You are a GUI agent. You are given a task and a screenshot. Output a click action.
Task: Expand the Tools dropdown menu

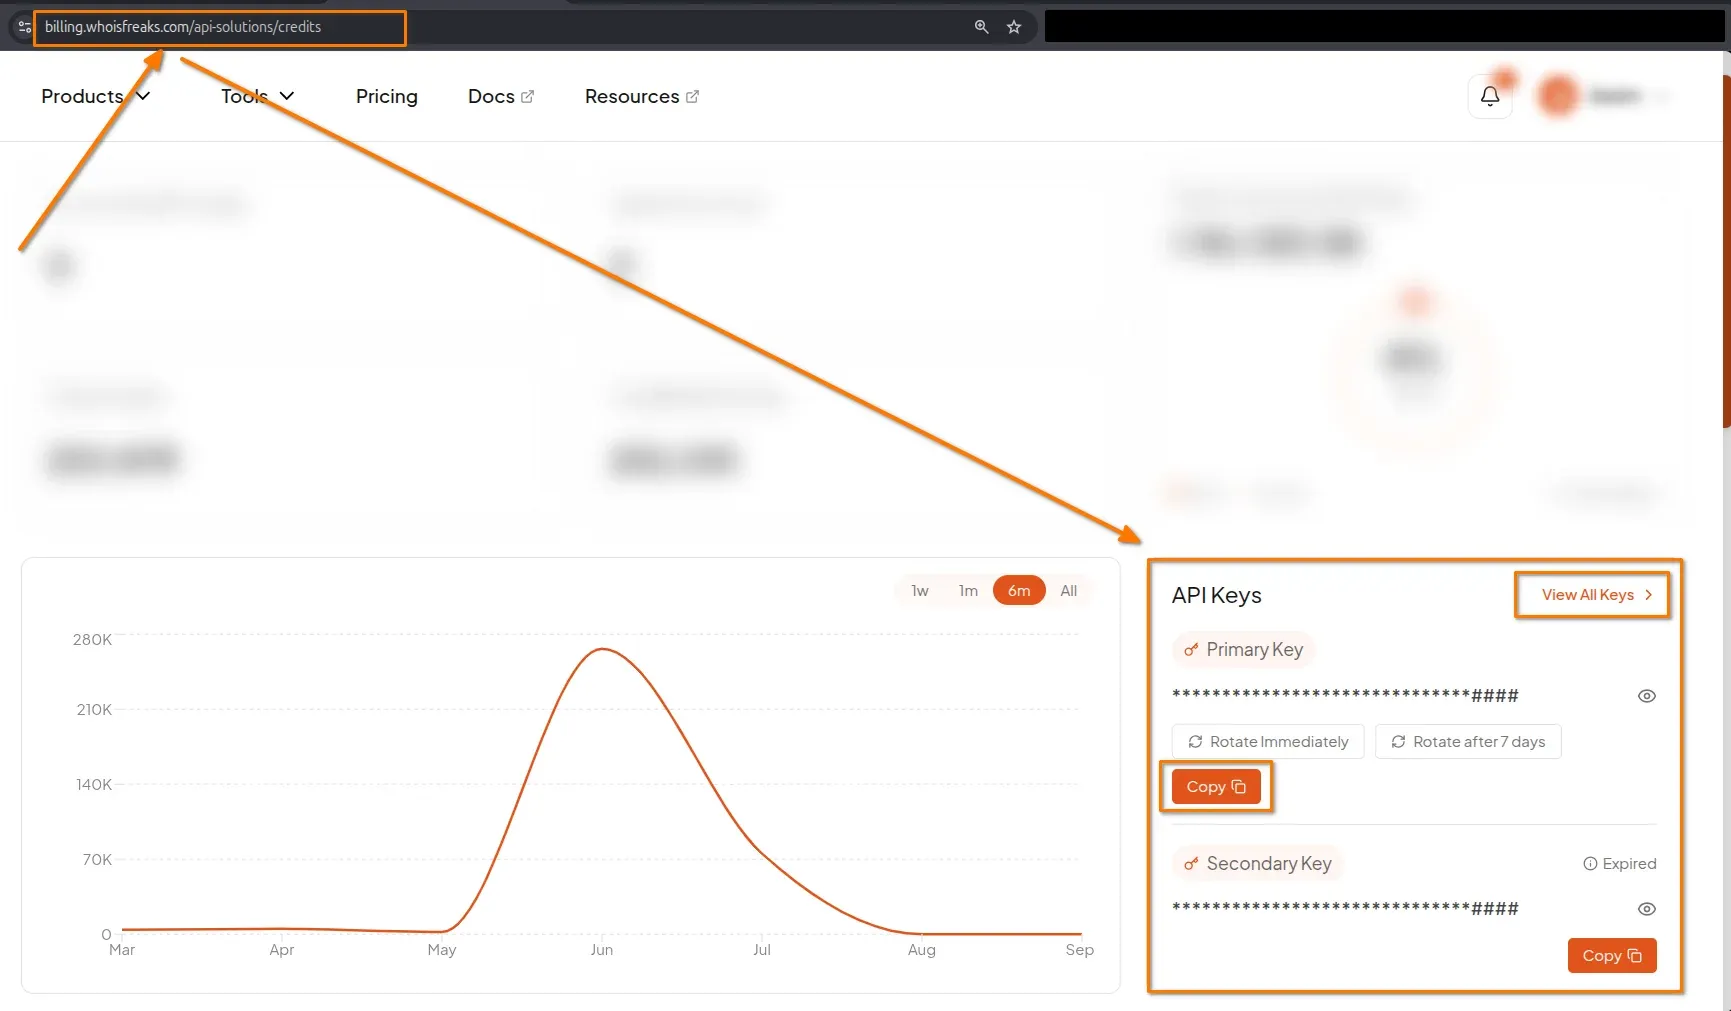[x=258, y=96]
